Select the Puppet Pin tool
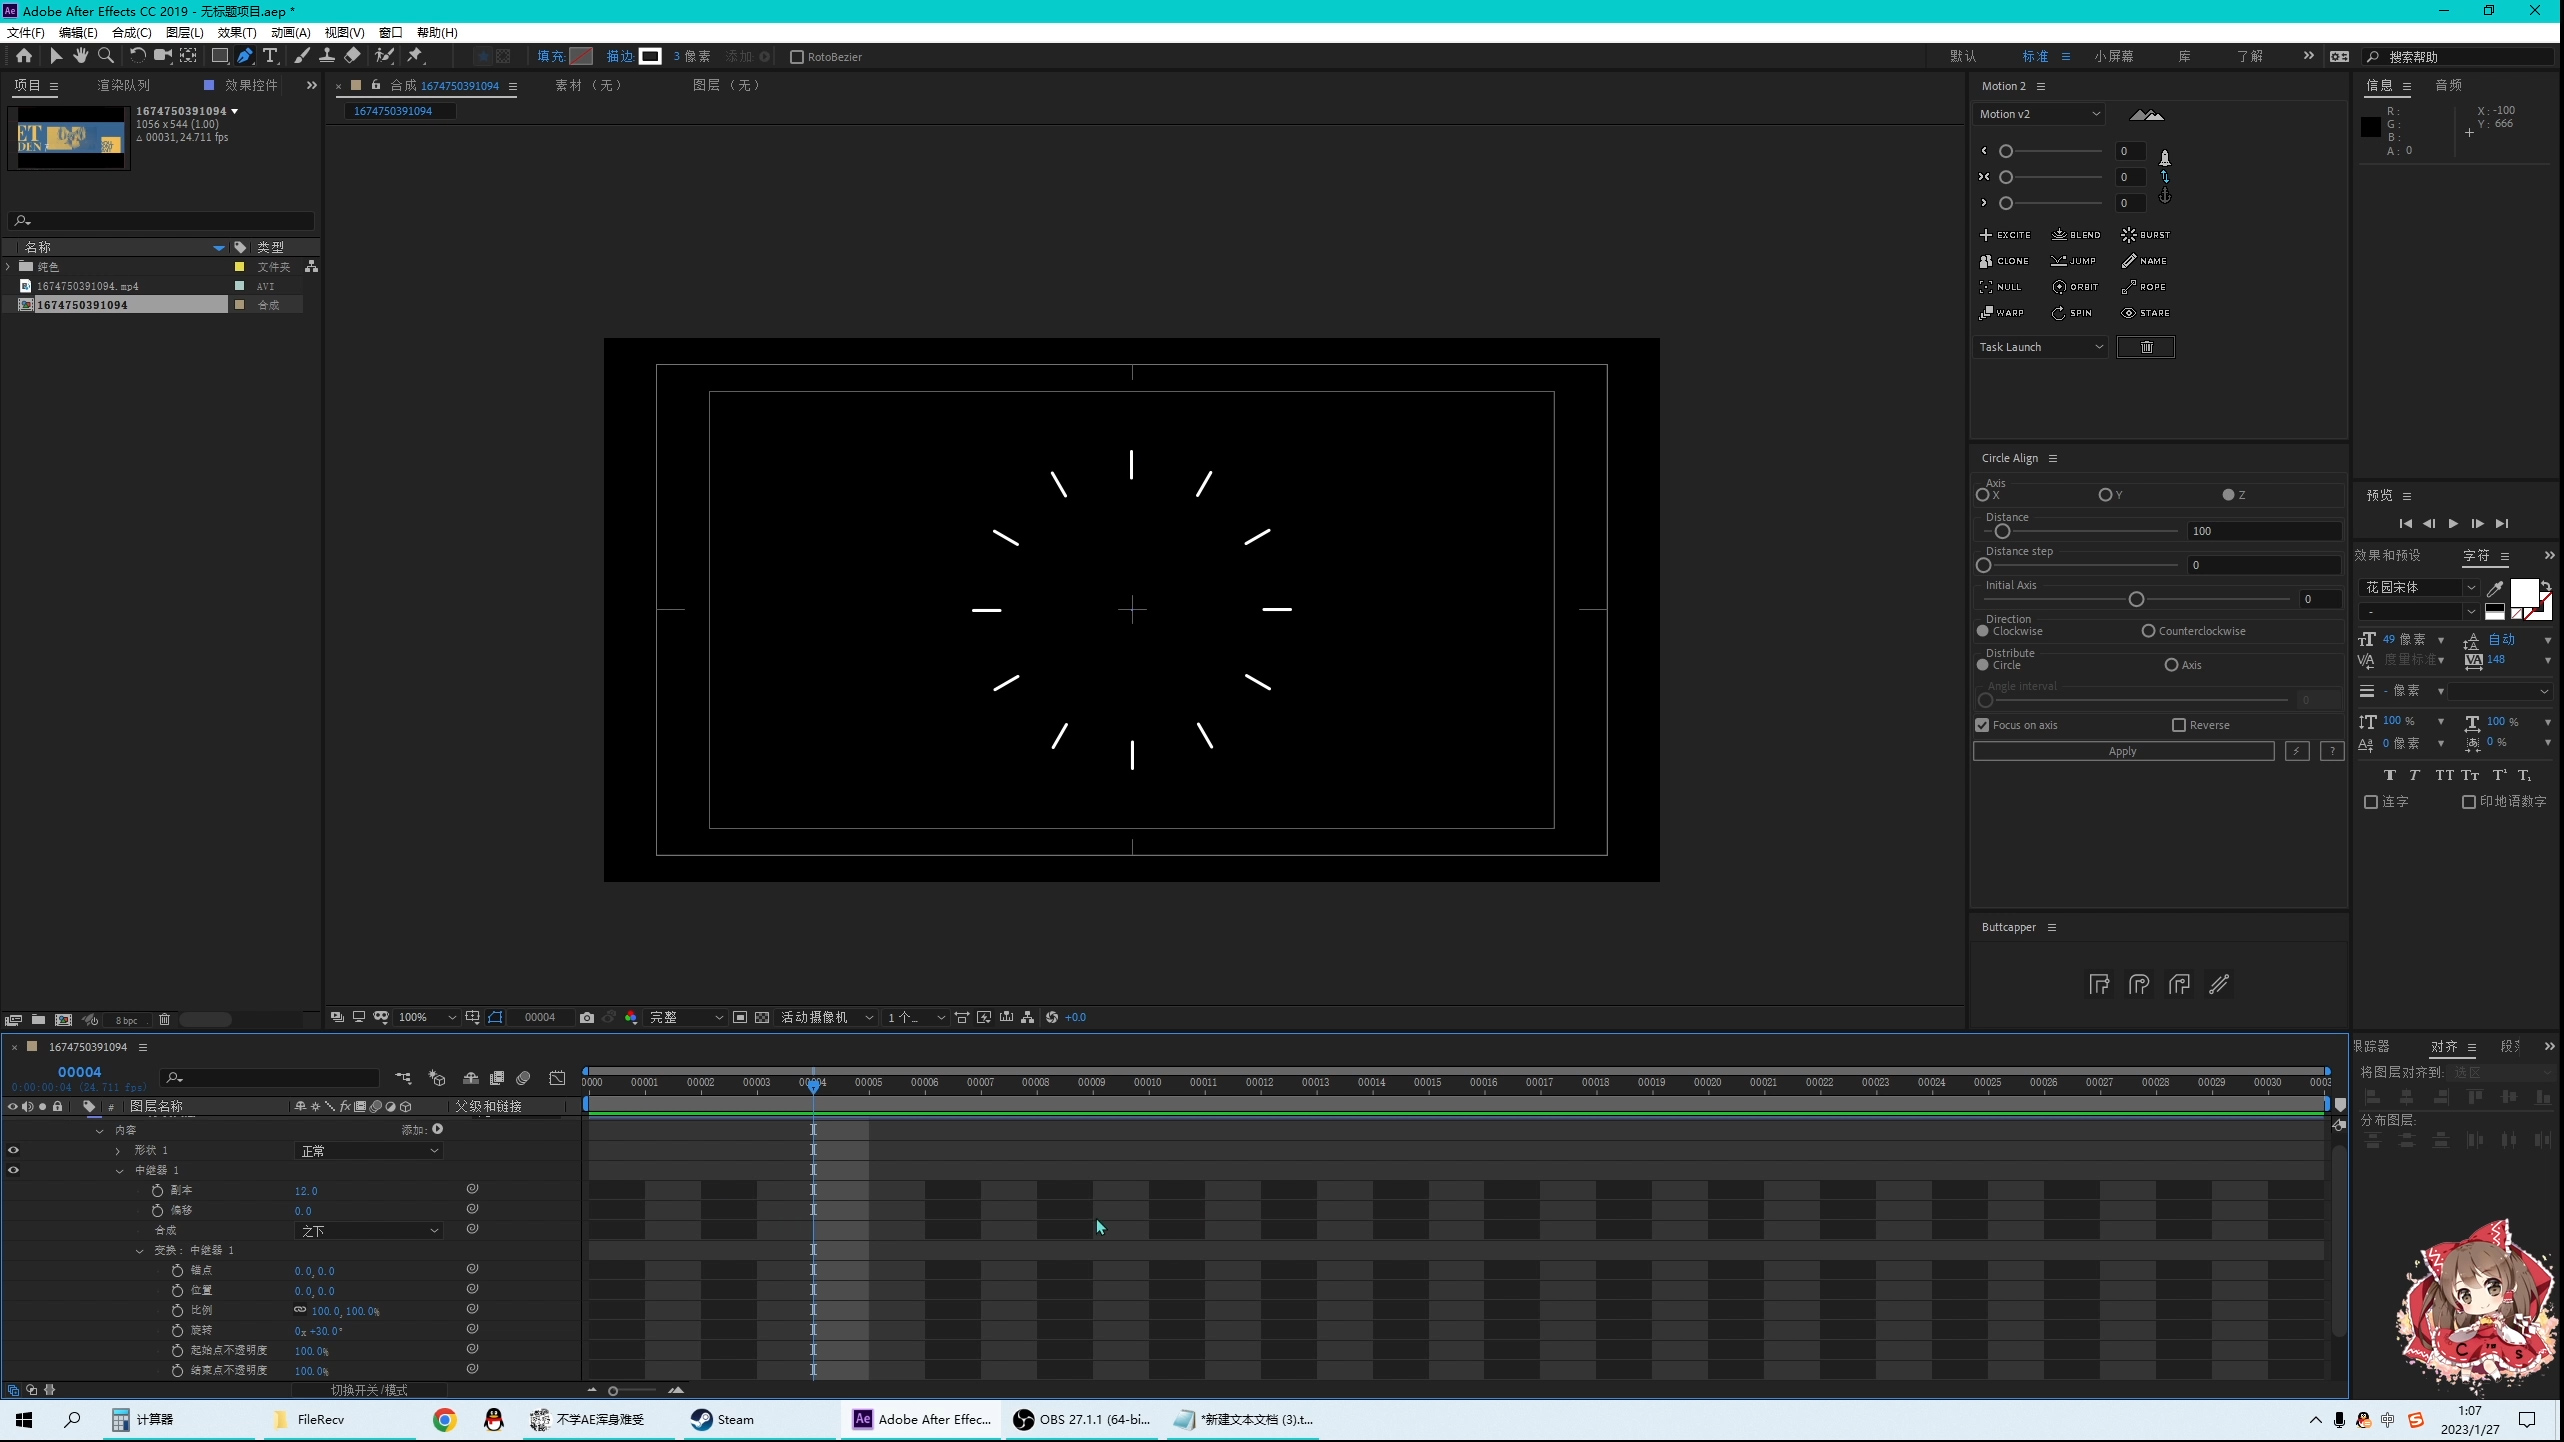 point(415,56)
